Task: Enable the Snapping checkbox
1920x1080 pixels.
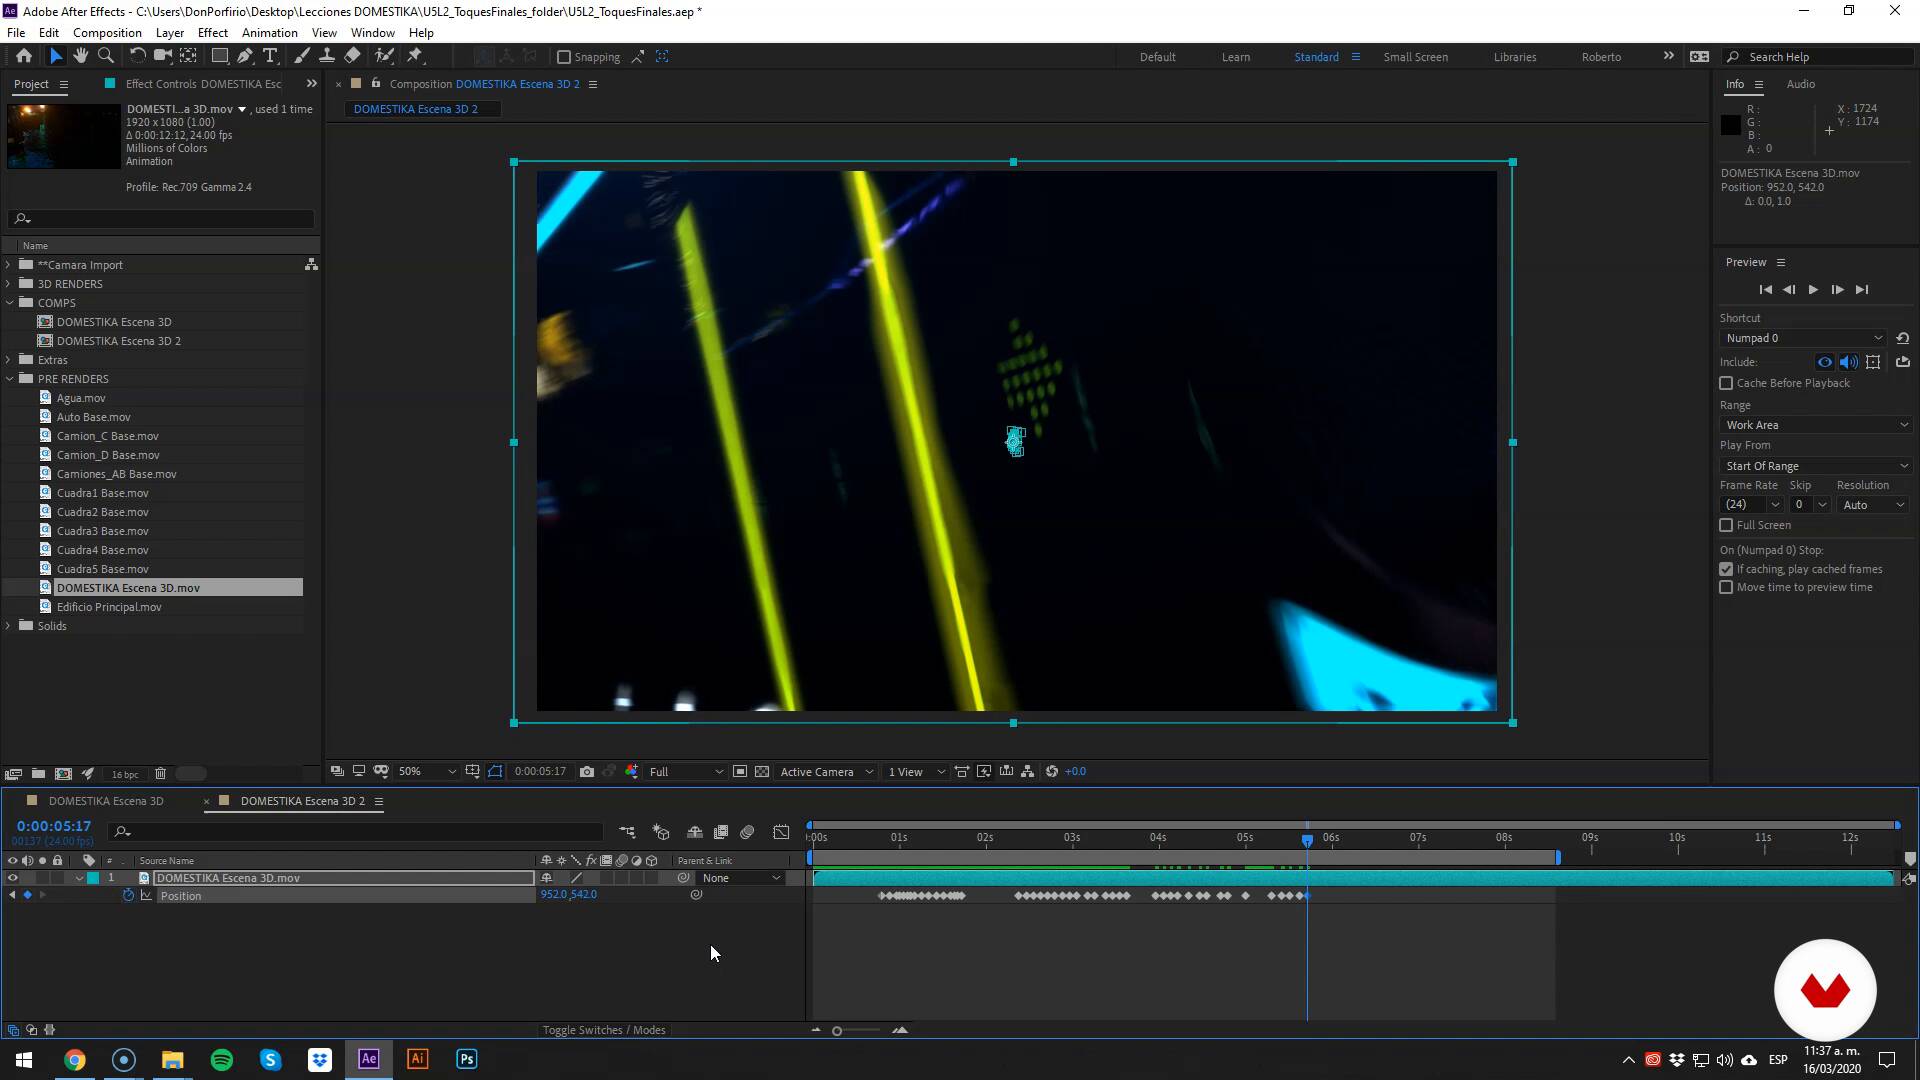Action: pos(564,57)
